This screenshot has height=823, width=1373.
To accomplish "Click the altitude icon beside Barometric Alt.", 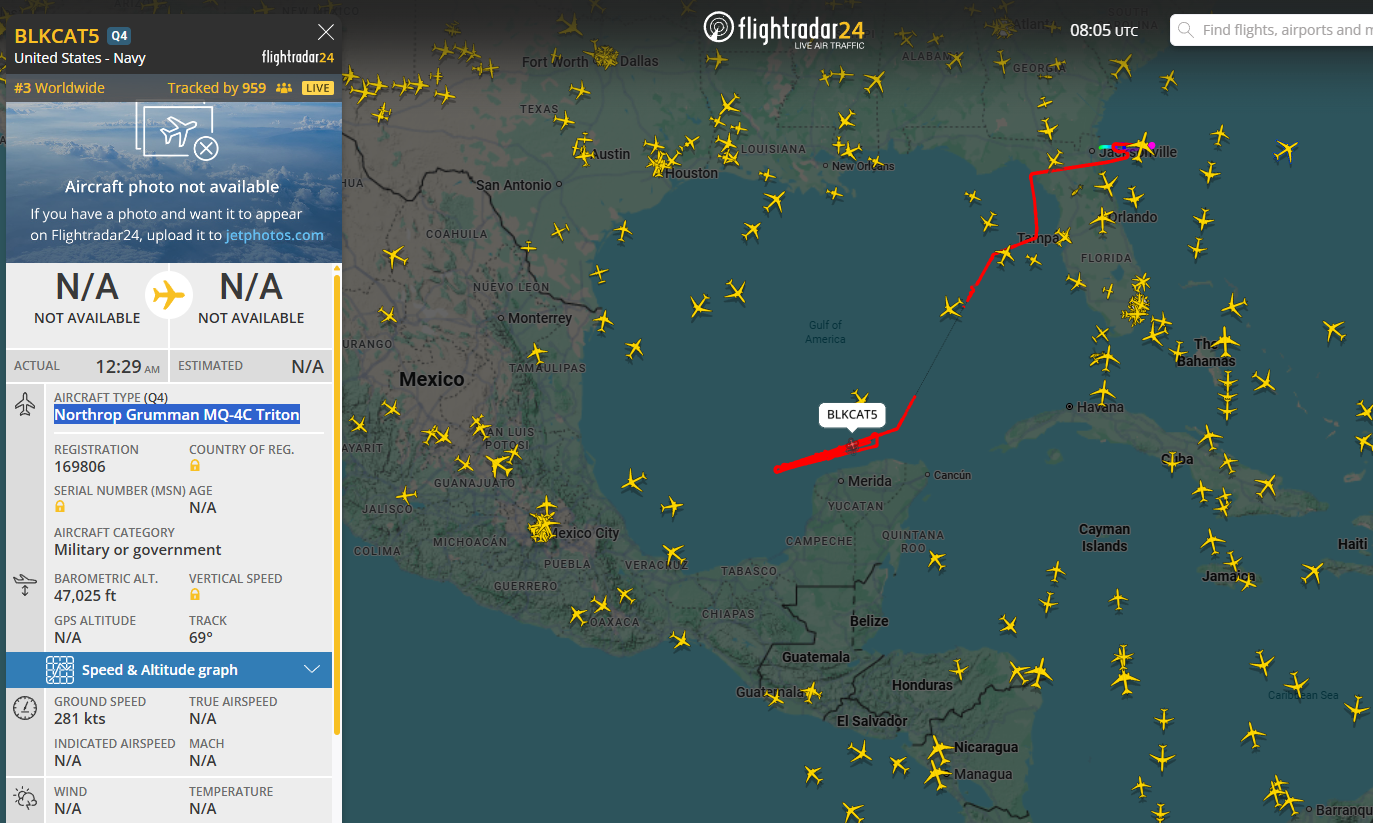I will [25, 585].
